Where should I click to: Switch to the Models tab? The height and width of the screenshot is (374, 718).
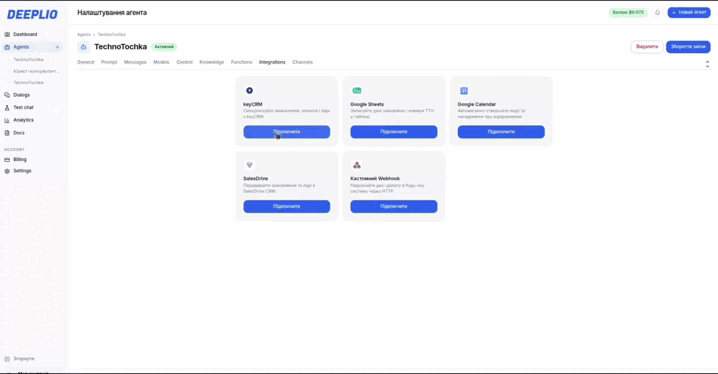[x=161, y=62]
